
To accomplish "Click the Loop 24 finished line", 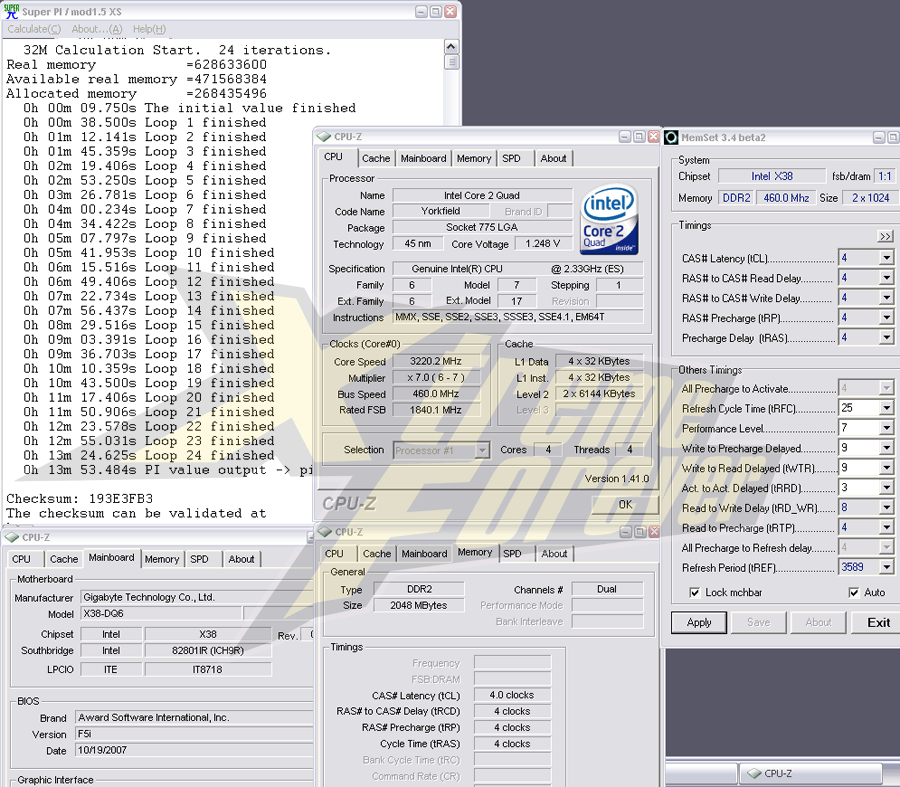I will pos(148,455).
